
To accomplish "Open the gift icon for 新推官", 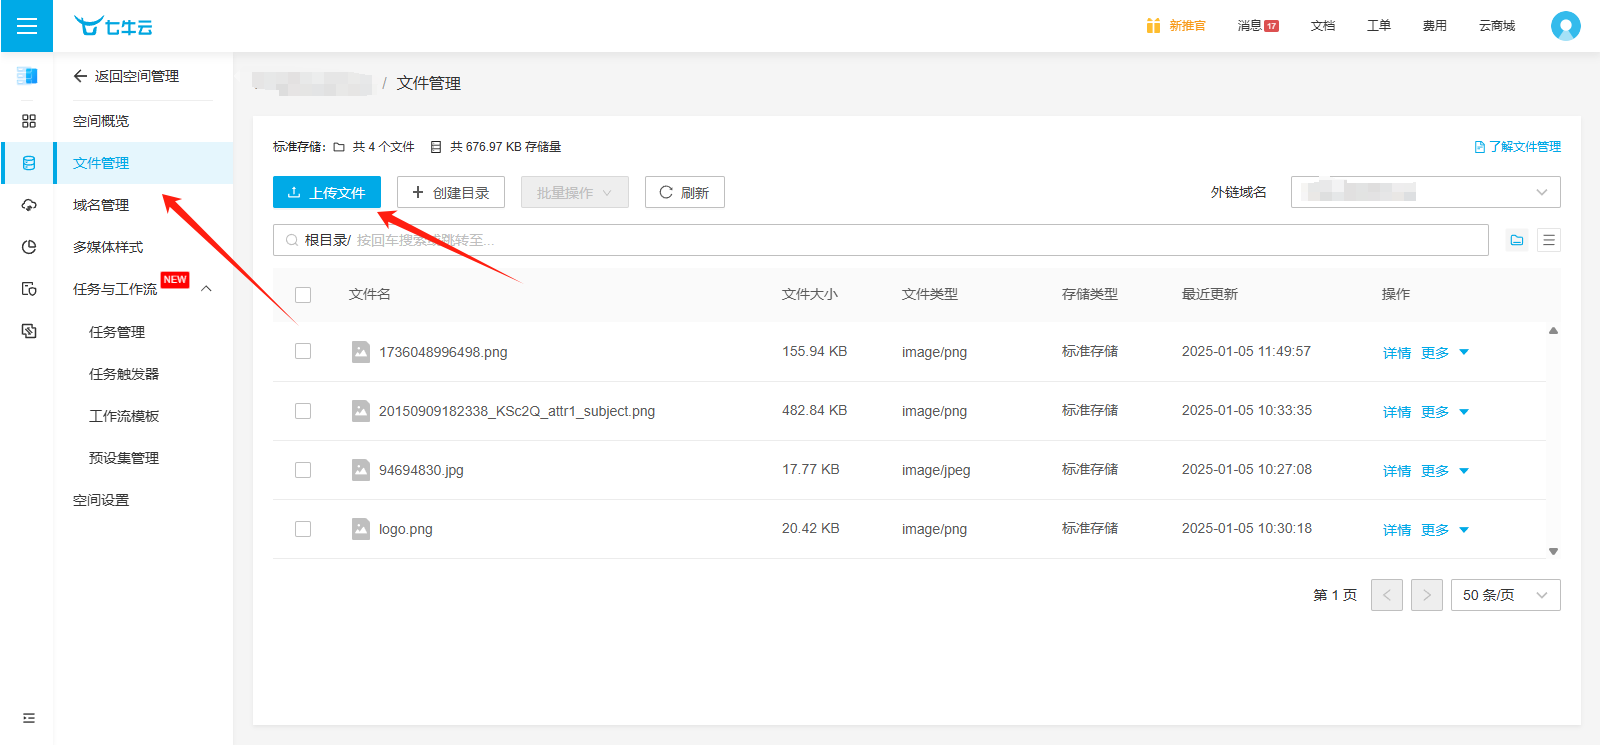I will (x=1153, y=25).
